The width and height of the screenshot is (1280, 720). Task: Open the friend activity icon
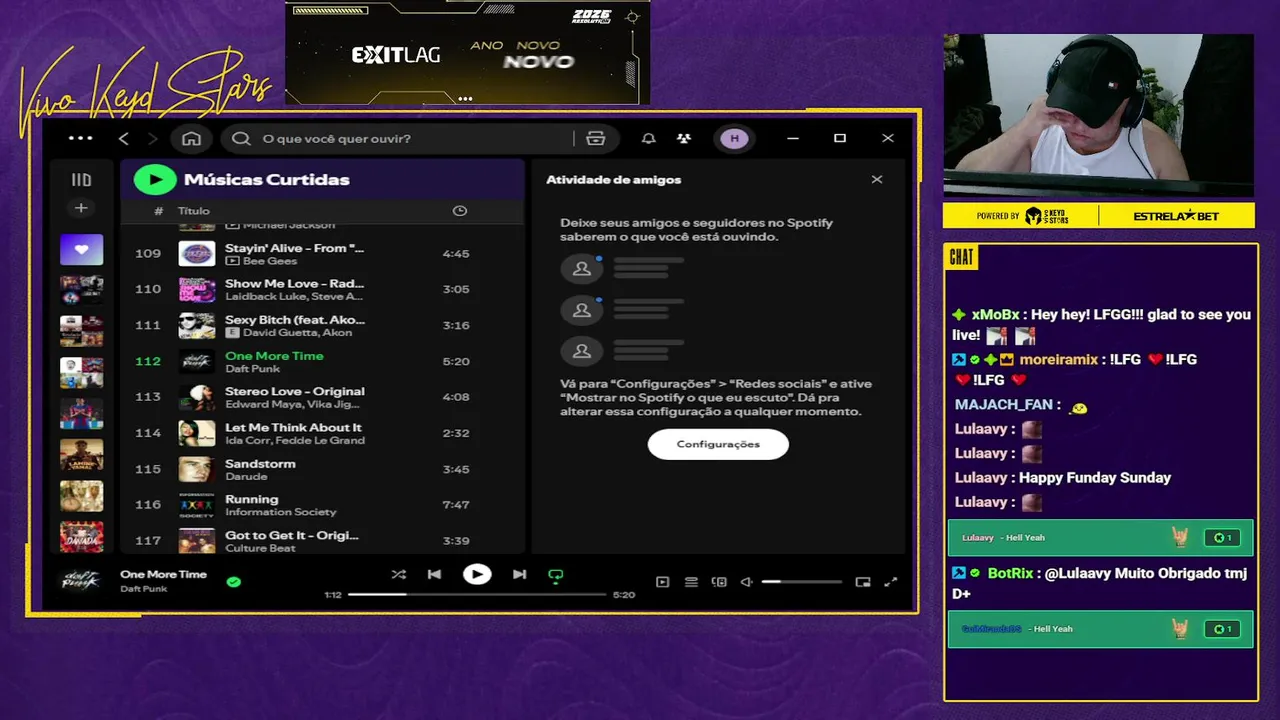tap(684, 139)
